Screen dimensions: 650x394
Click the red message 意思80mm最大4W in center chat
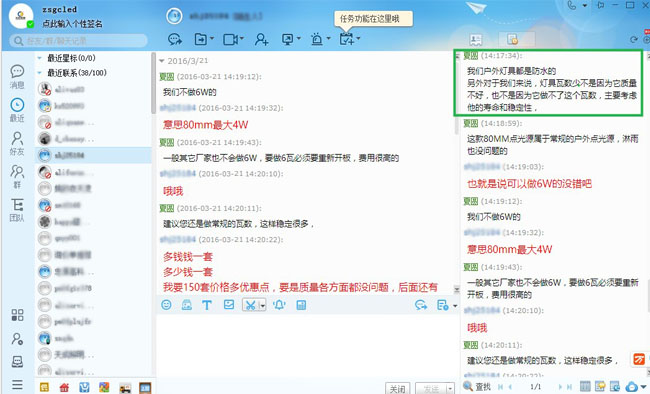(206, 124)
